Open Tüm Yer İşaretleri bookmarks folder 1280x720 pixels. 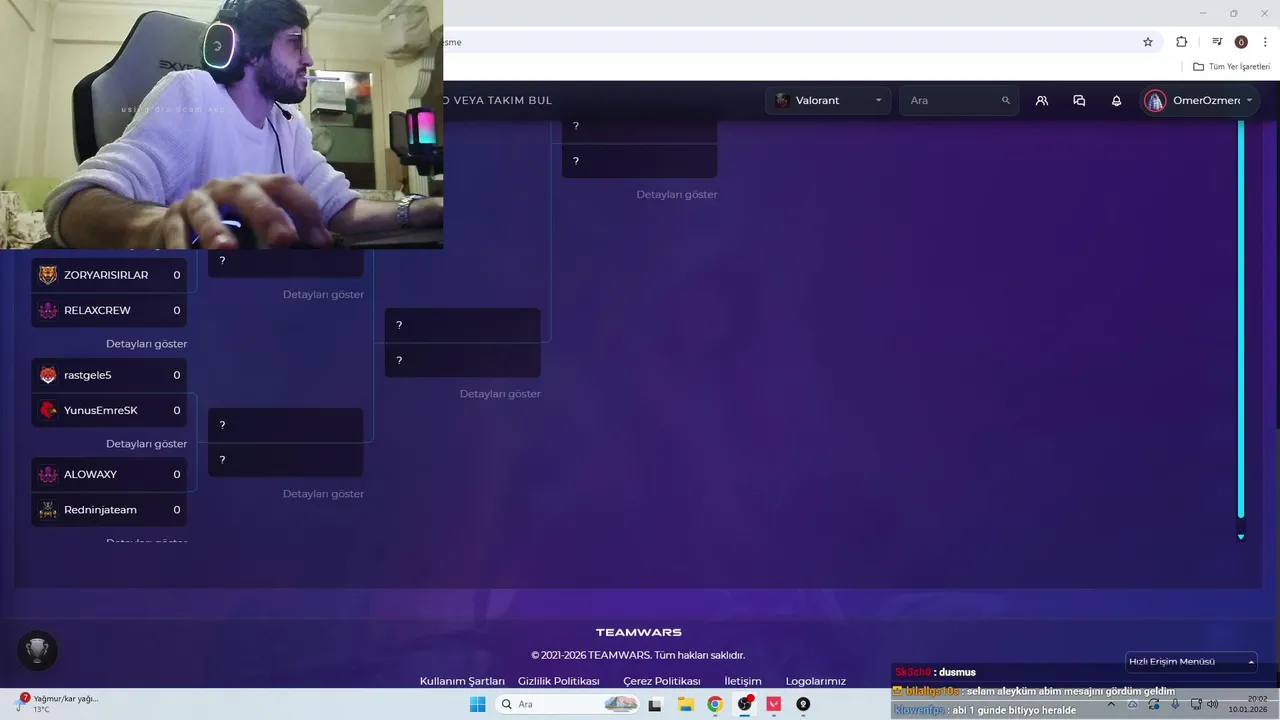coord(1231,67)
